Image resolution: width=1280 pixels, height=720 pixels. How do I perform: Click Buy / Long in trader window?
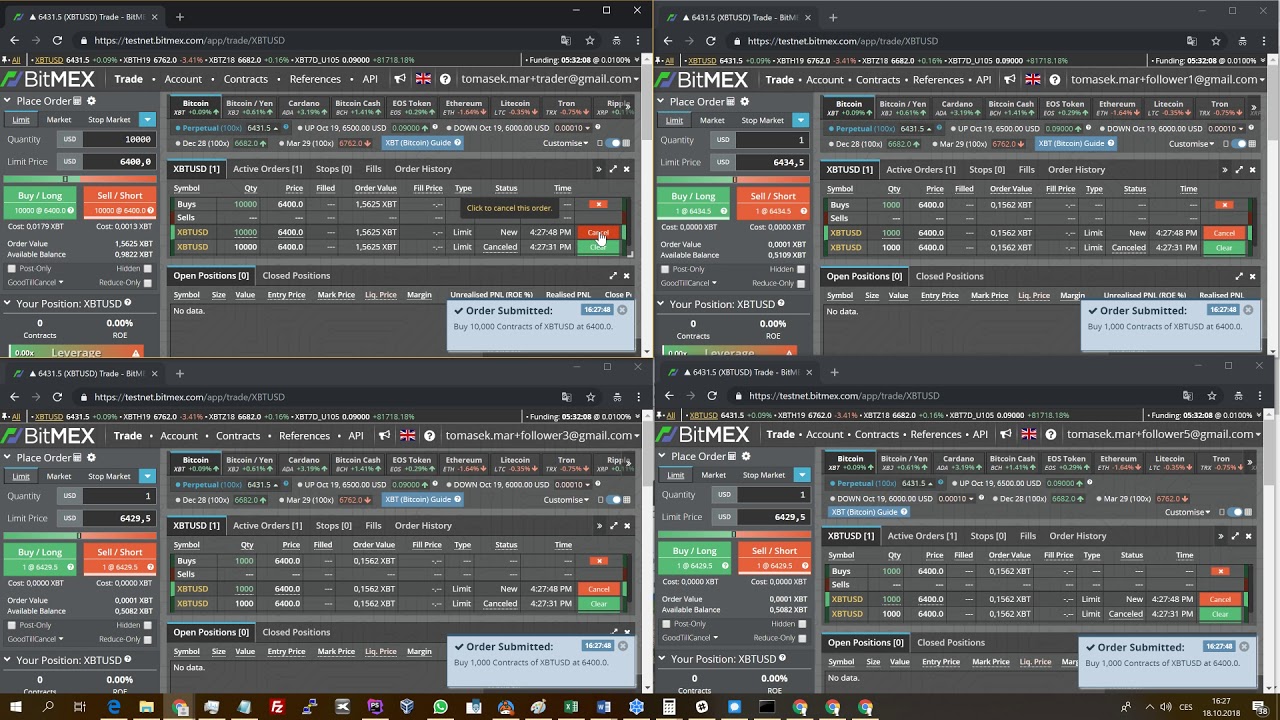[40, 201]
